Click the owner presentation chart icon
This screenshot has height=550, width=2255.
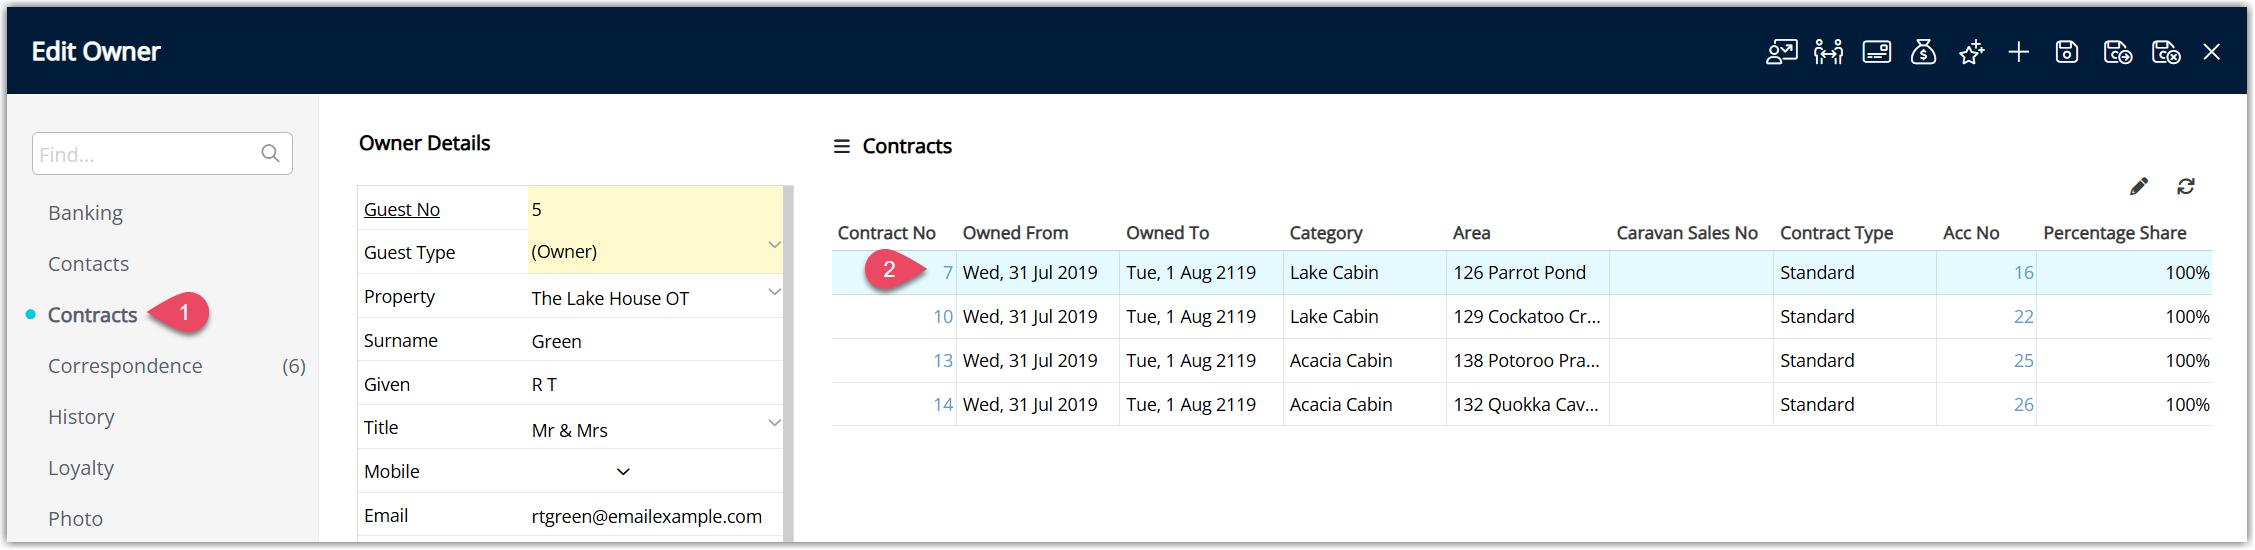pos(1781,52)
